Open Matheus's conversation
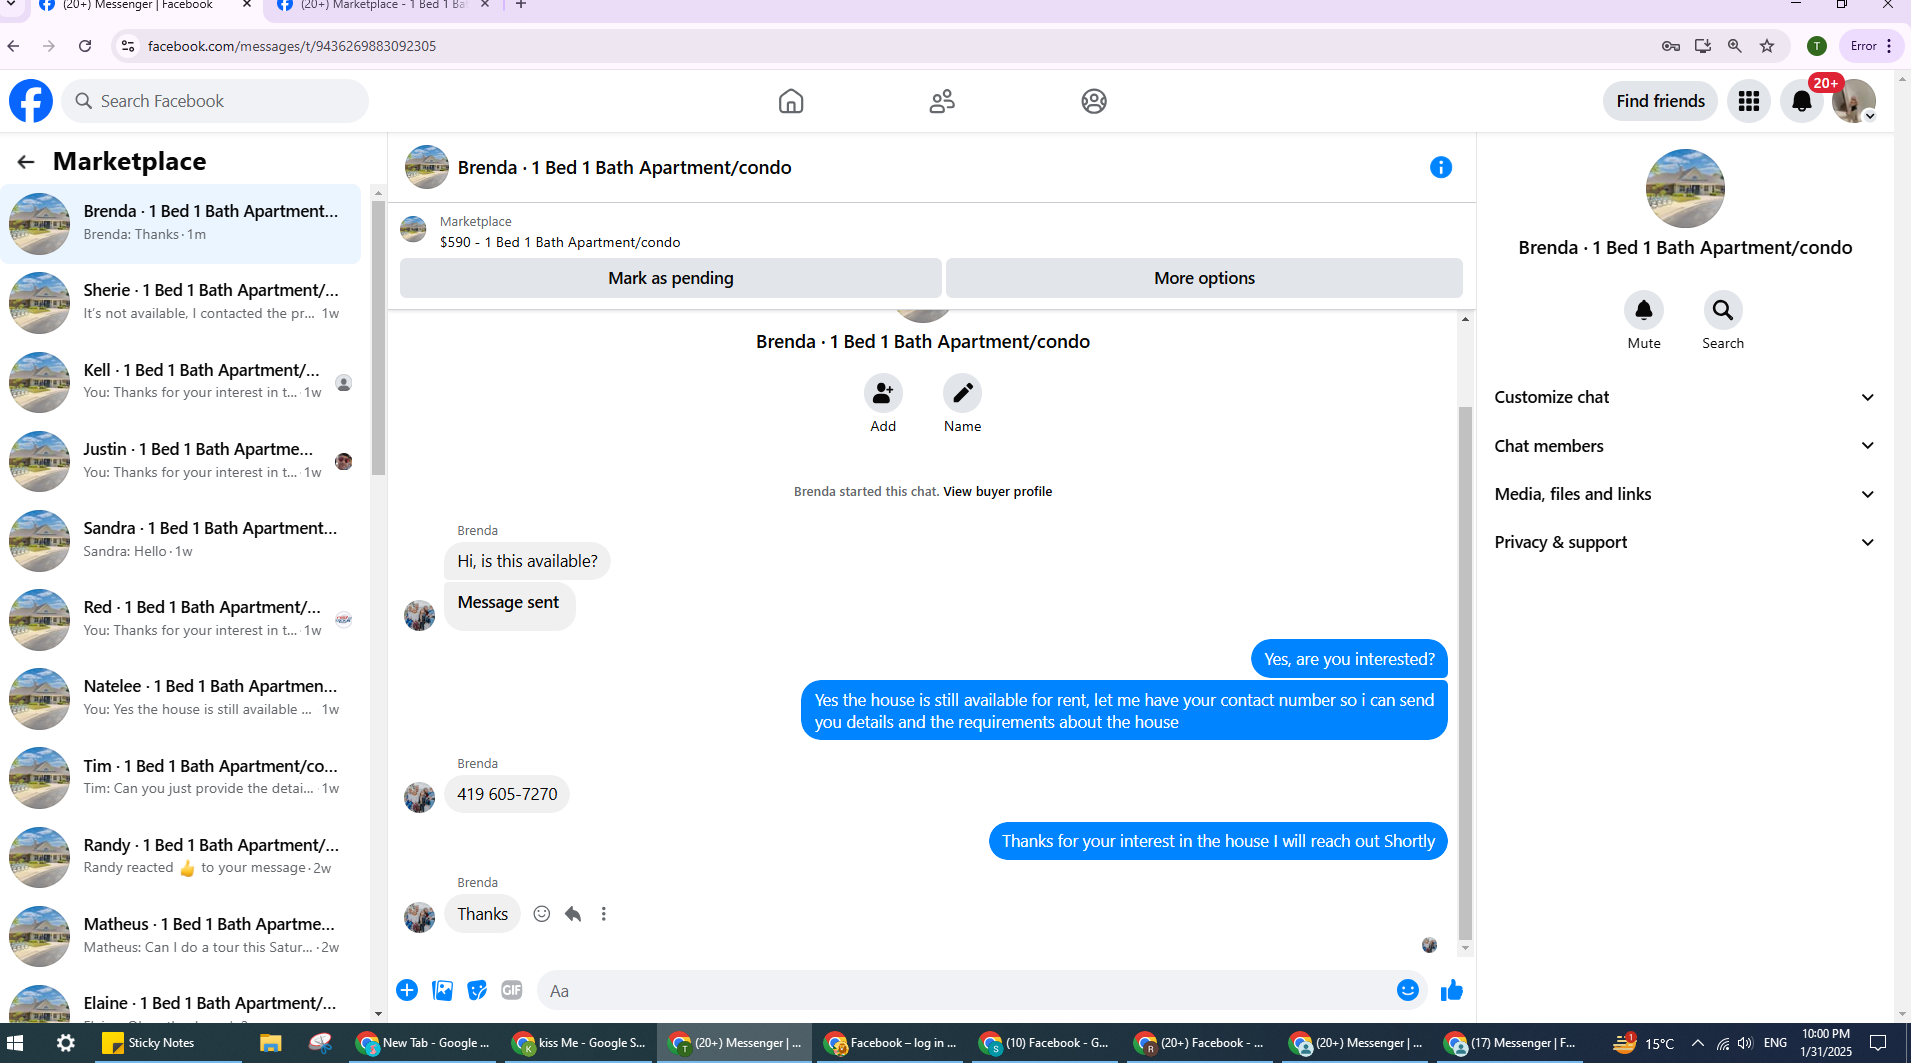This screenshot has height=1063, width=1911. pos(181,935)
